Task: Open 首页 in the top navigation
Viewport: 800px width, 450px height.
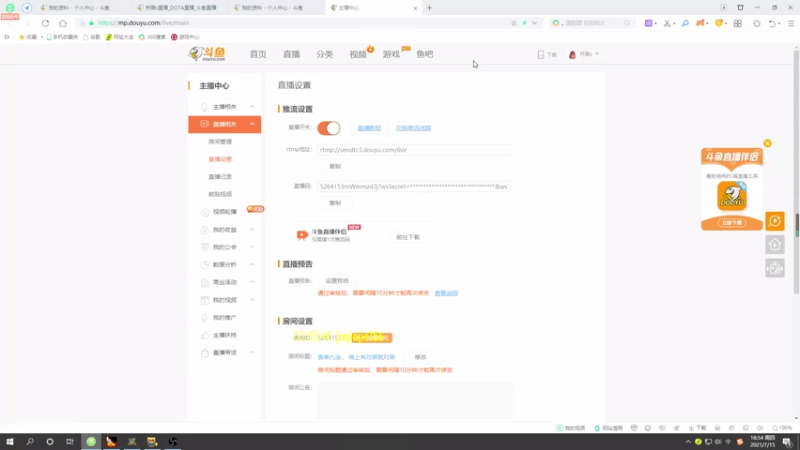Action: click(x=258, y=54)
